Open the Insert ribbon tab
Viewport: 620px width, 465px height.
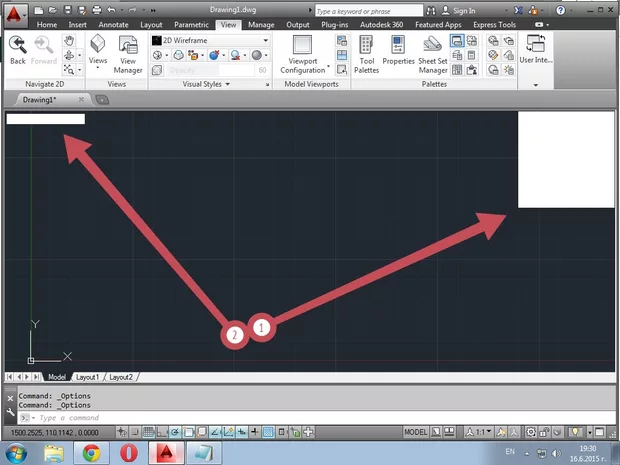[77, 25]
